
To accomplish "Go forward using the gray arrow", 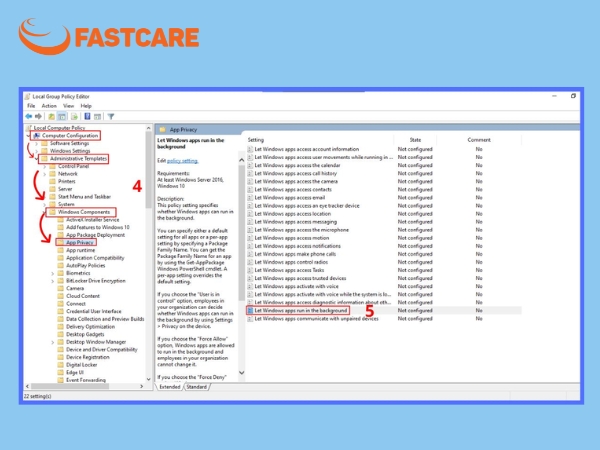I will coord(38,116).
